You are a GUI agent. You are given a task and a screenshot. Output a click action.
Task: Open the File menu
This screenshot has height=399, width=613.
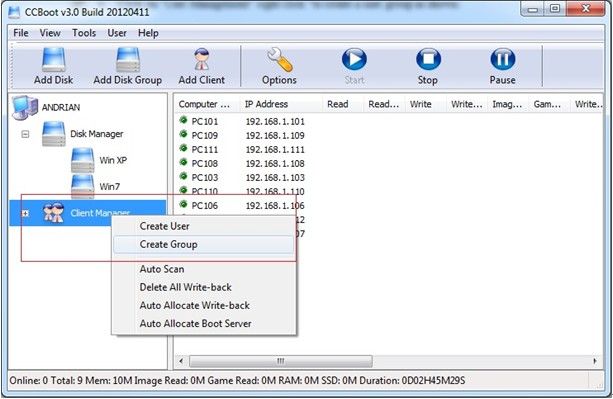pos(21,33)
